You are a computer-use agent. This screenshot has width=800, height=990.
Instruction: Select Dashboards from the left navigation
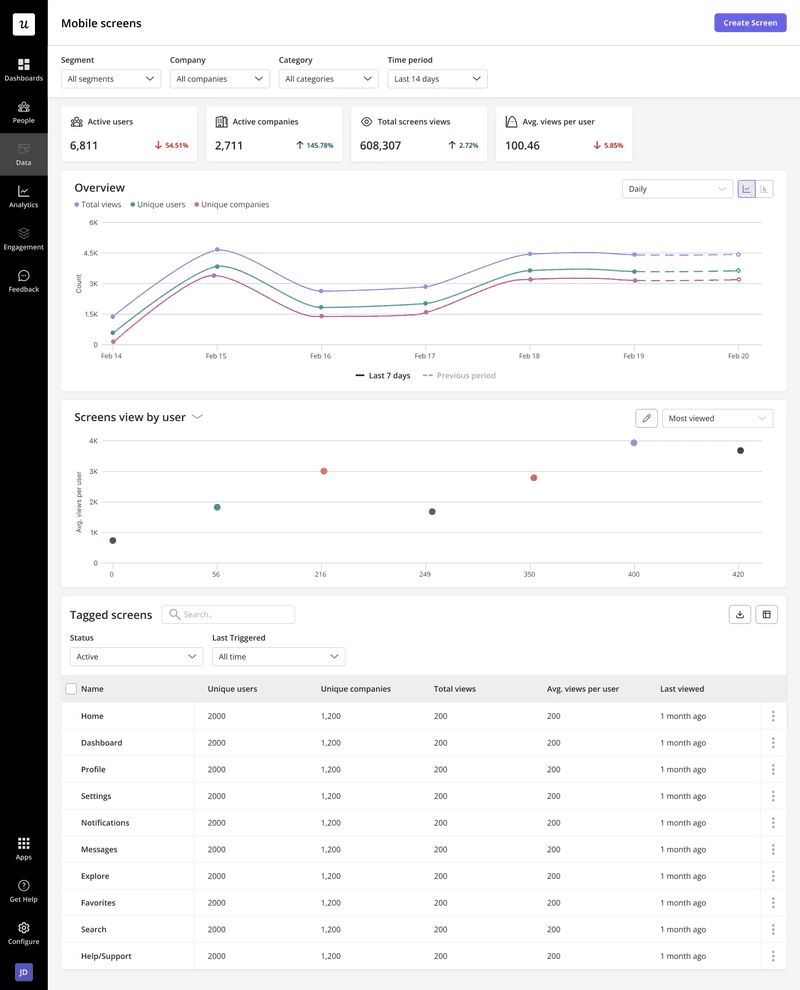[23, 70]
